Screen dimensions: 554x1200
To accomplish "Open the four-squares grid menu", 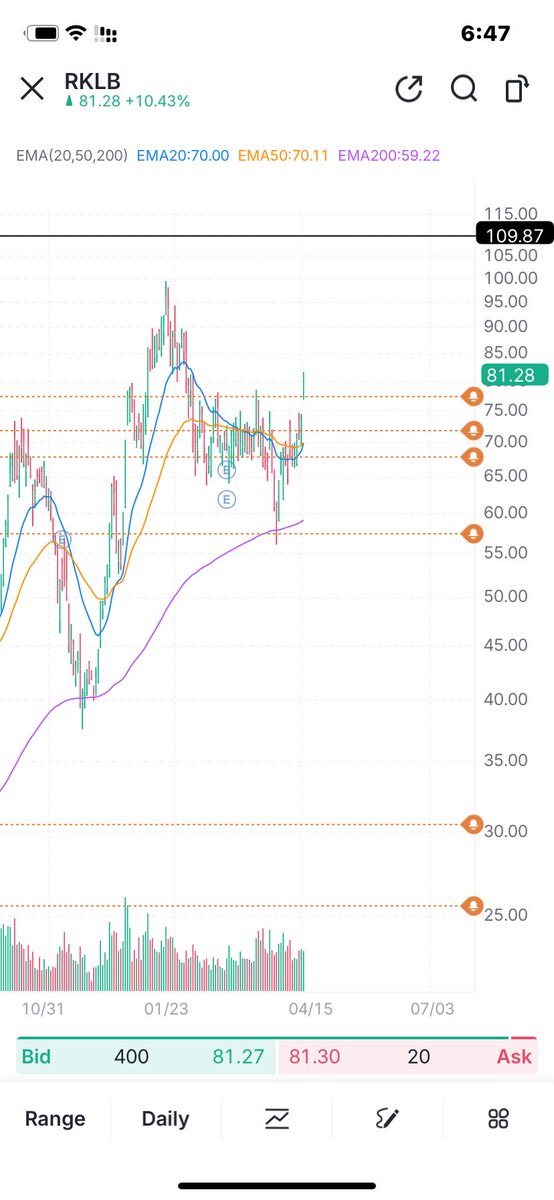I will pos(498,1119).
